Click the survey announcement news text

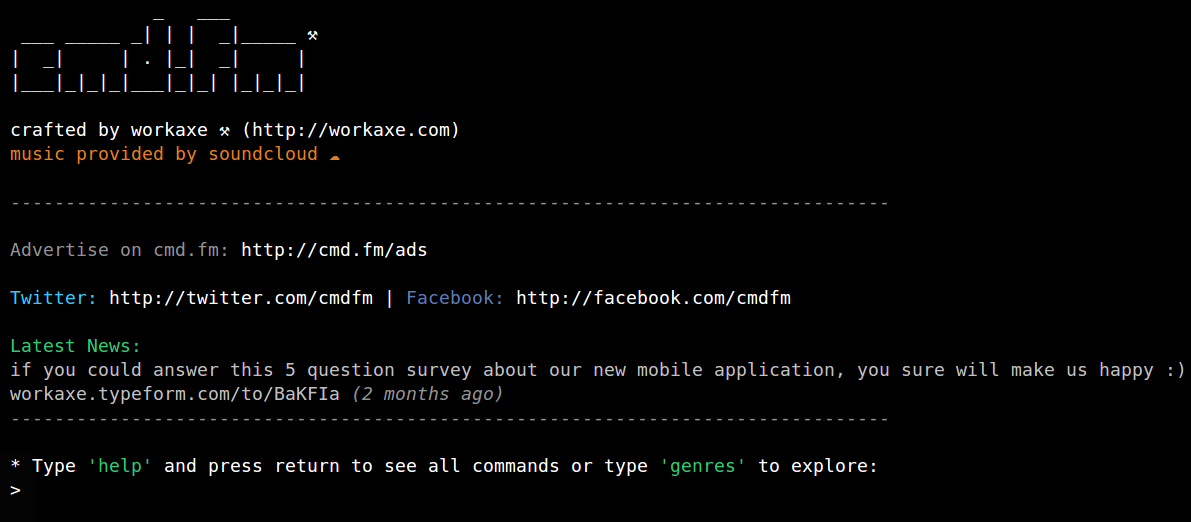pyautogui.click(x=597, y=370)
